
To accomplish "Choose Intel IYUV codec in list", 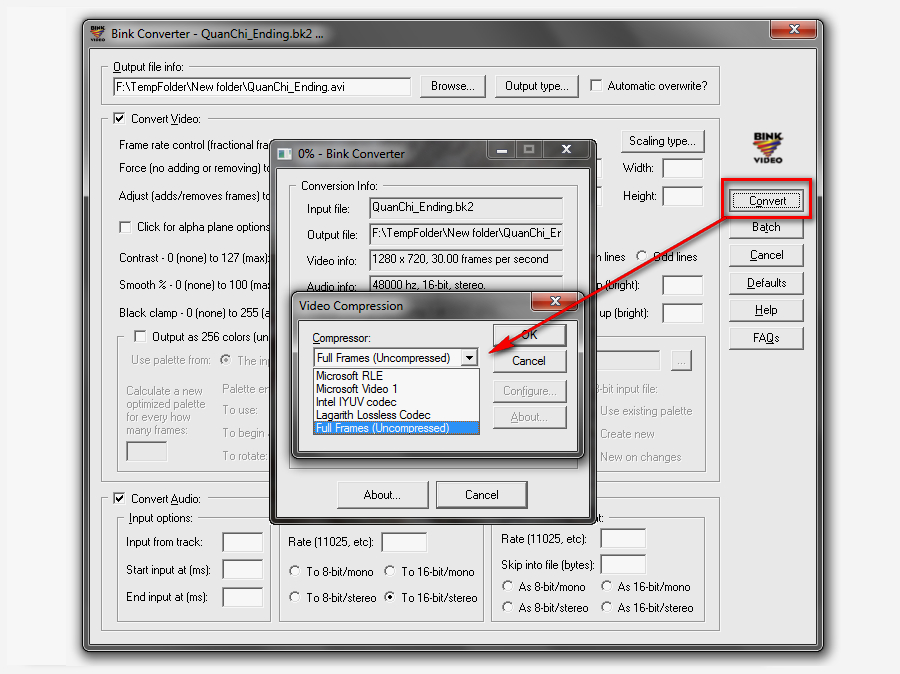I will tap(396, 402).
